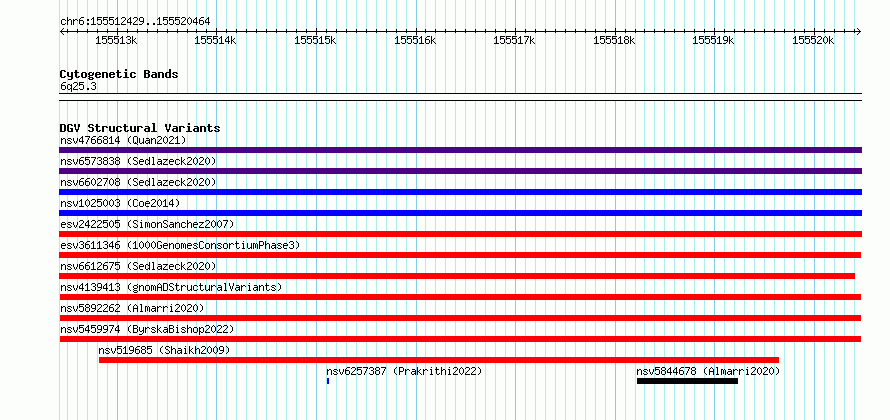Click the DGV Structural Variants track title

(140, 128)
